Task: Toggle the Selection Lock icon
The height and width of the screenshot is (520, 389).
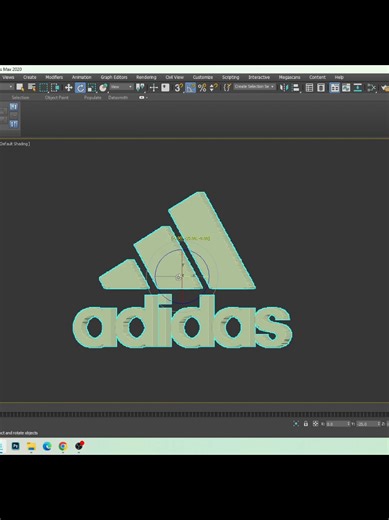Action: click(306, 424)
